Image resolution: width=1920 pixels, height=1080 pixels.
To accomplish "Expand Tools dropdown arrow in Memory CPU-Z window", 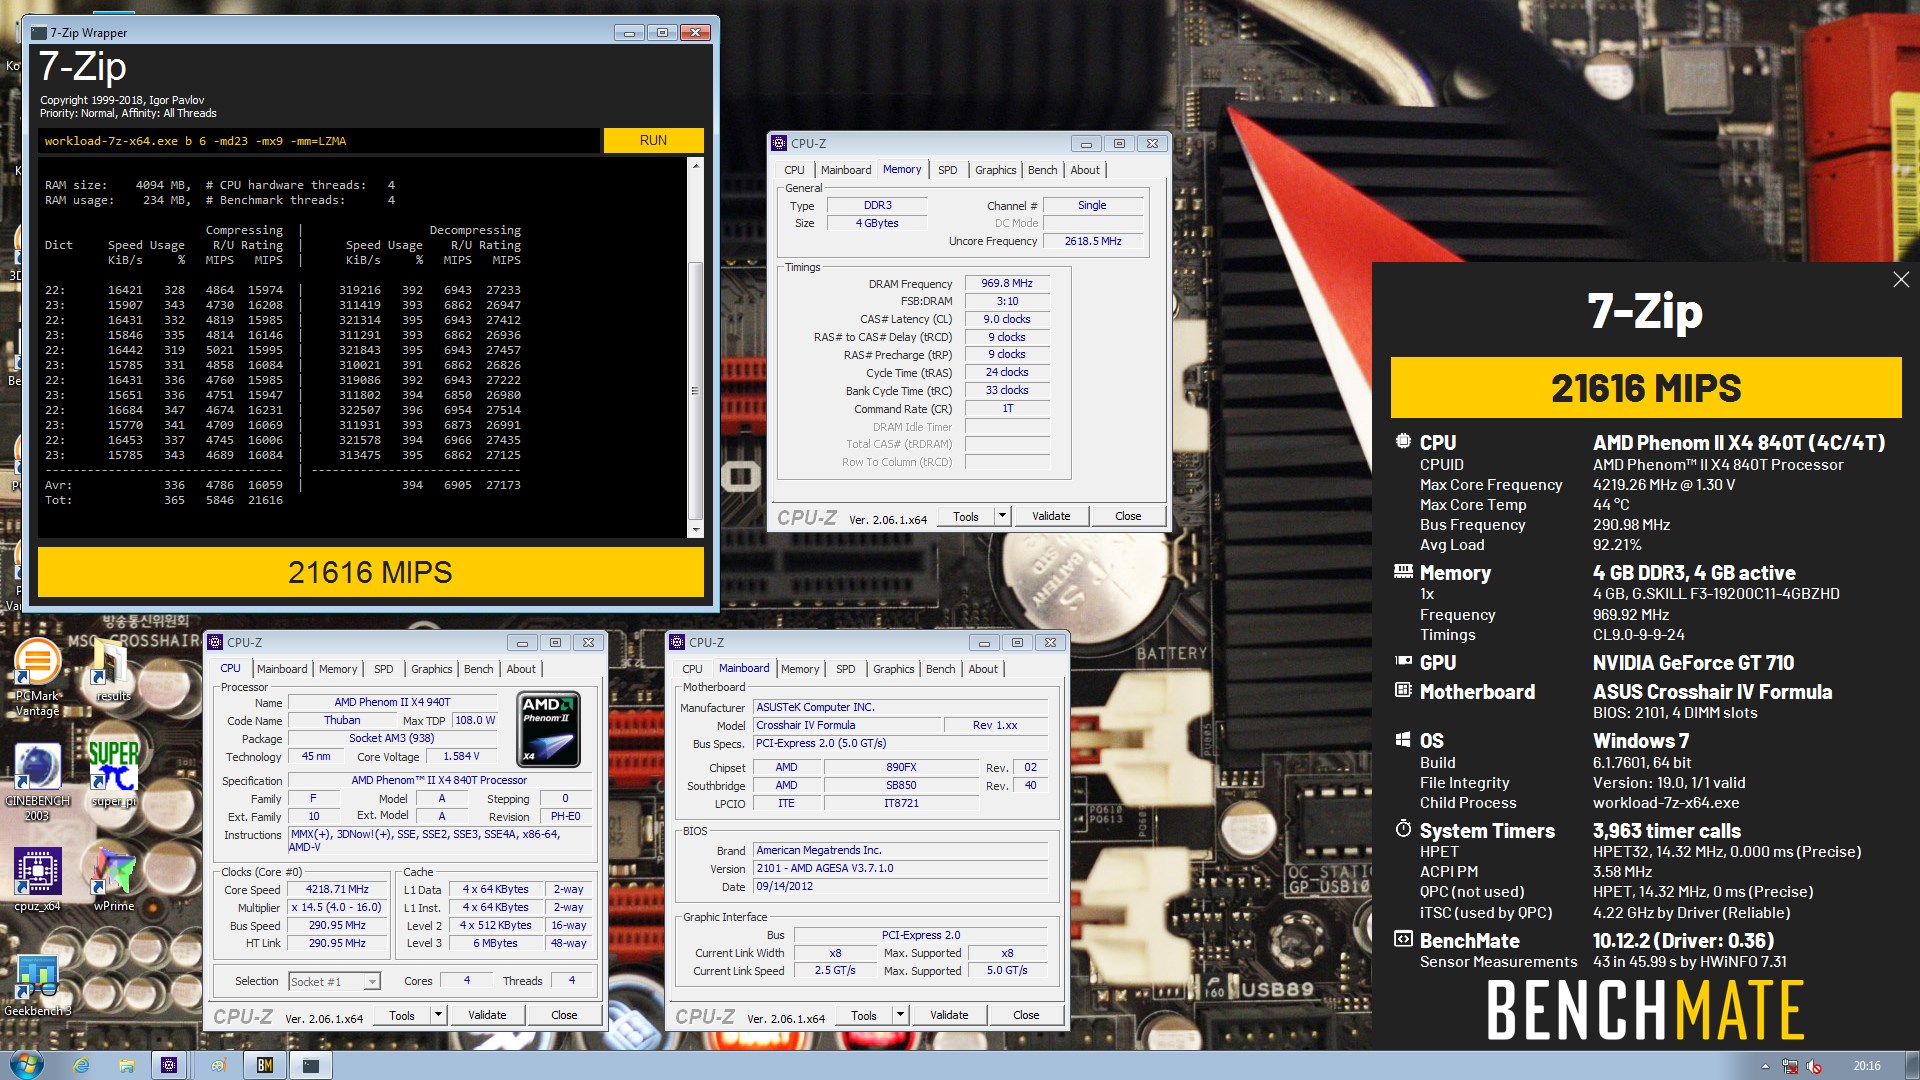I will (x=1002, y=516).
